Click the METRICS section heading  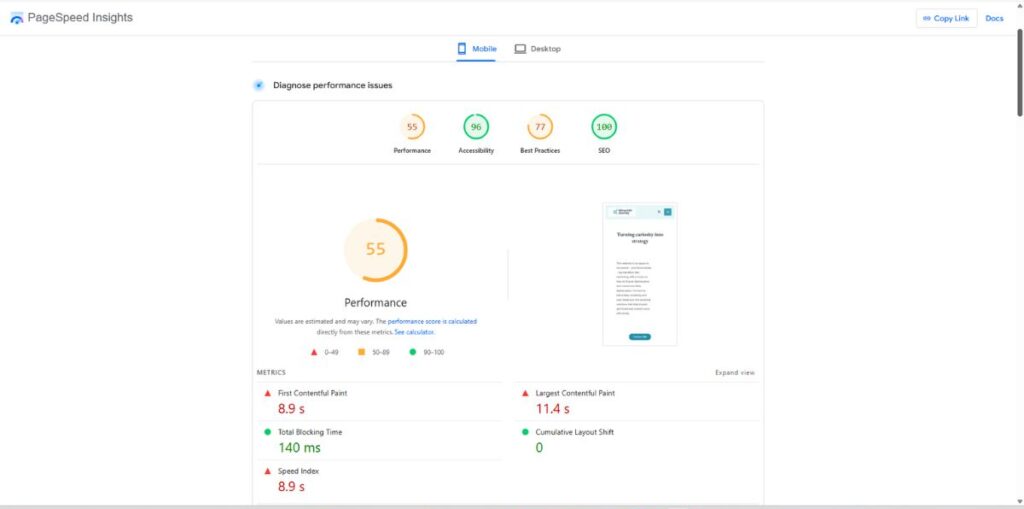click(271, 372)
